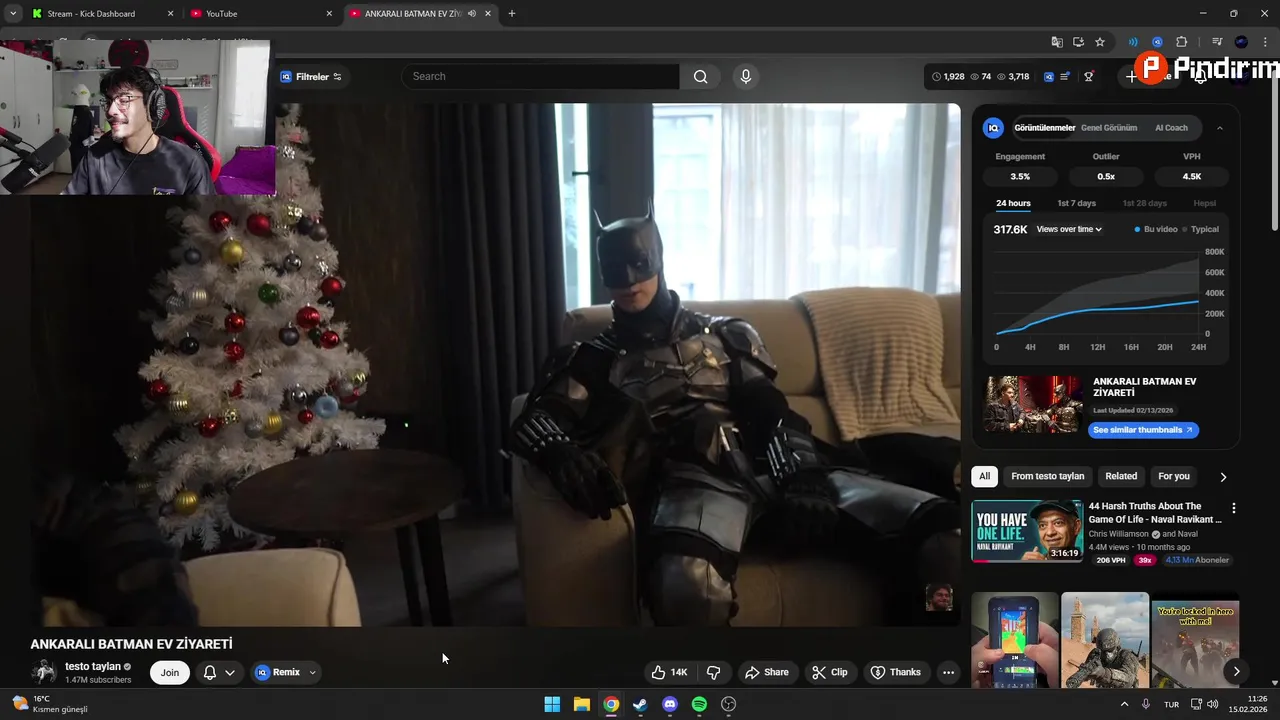Collapse the vidIQ panel with chevron
This screenshot has width=1280, height=720.
1220,128
